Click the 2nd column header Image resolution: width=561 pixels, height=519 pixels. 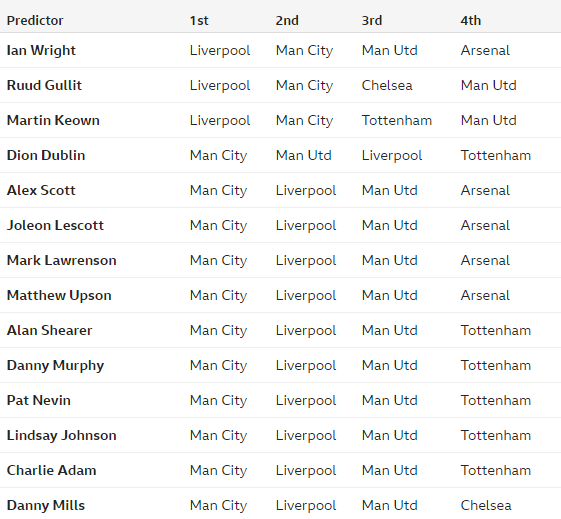point(287,20)
